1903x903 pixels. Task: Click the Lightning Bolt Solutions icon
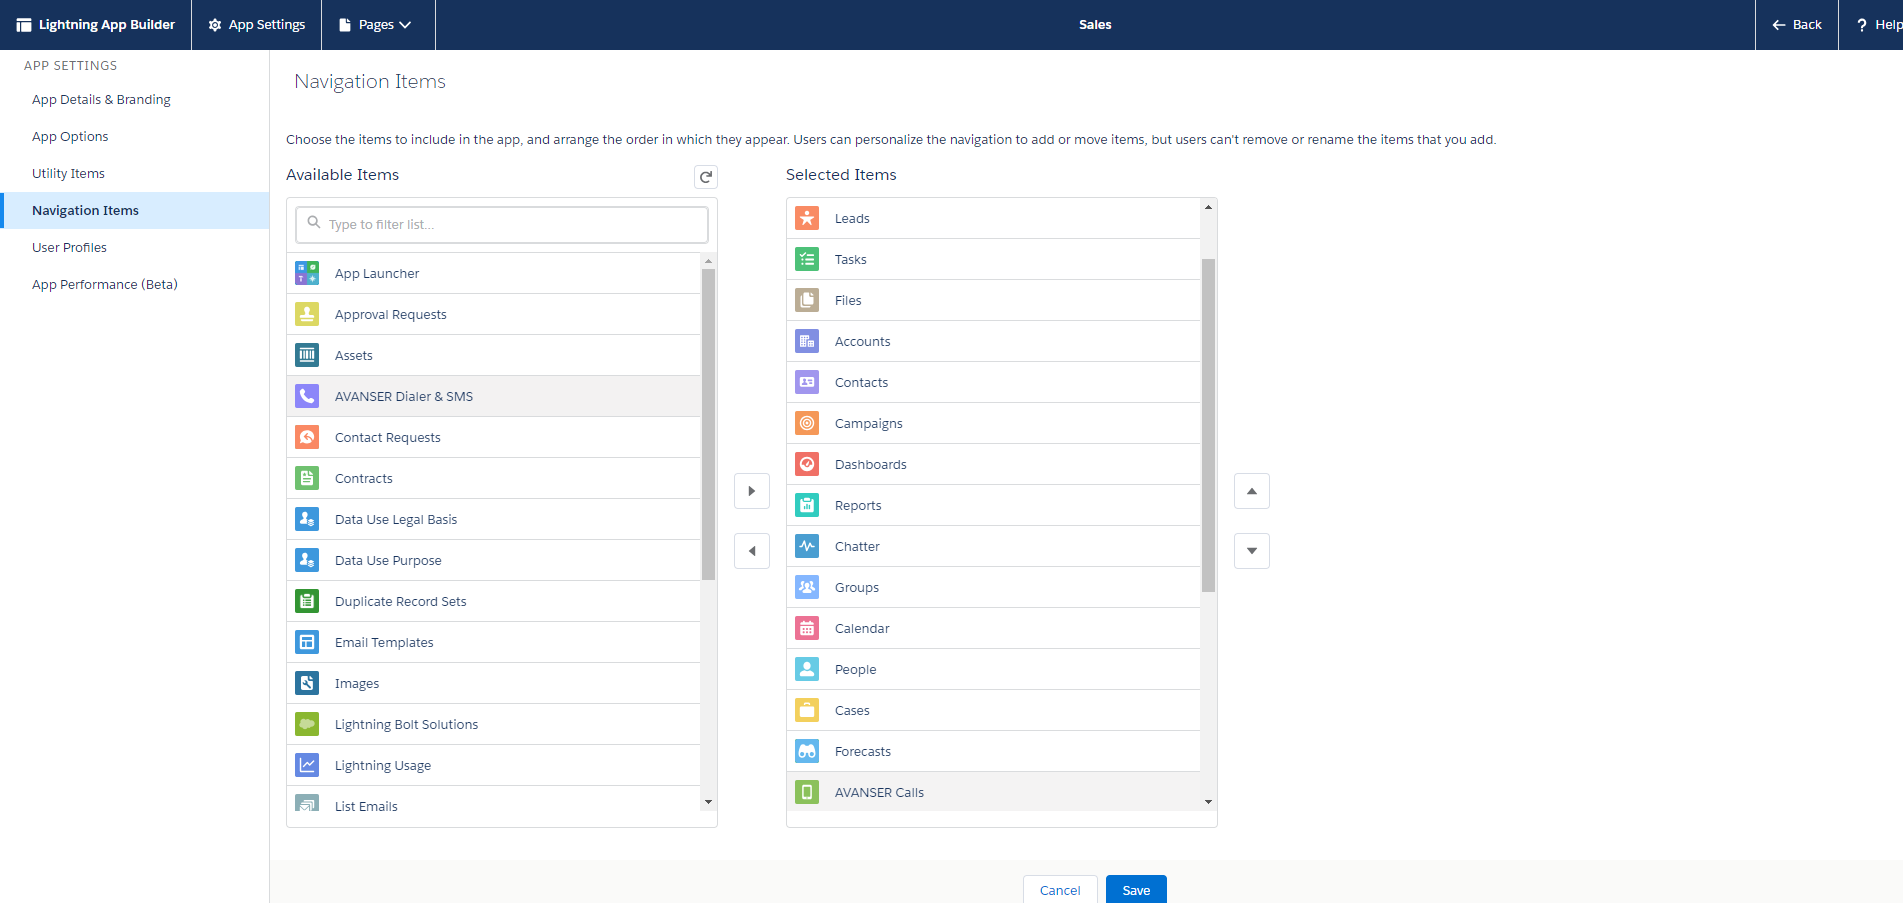point(307,724)
